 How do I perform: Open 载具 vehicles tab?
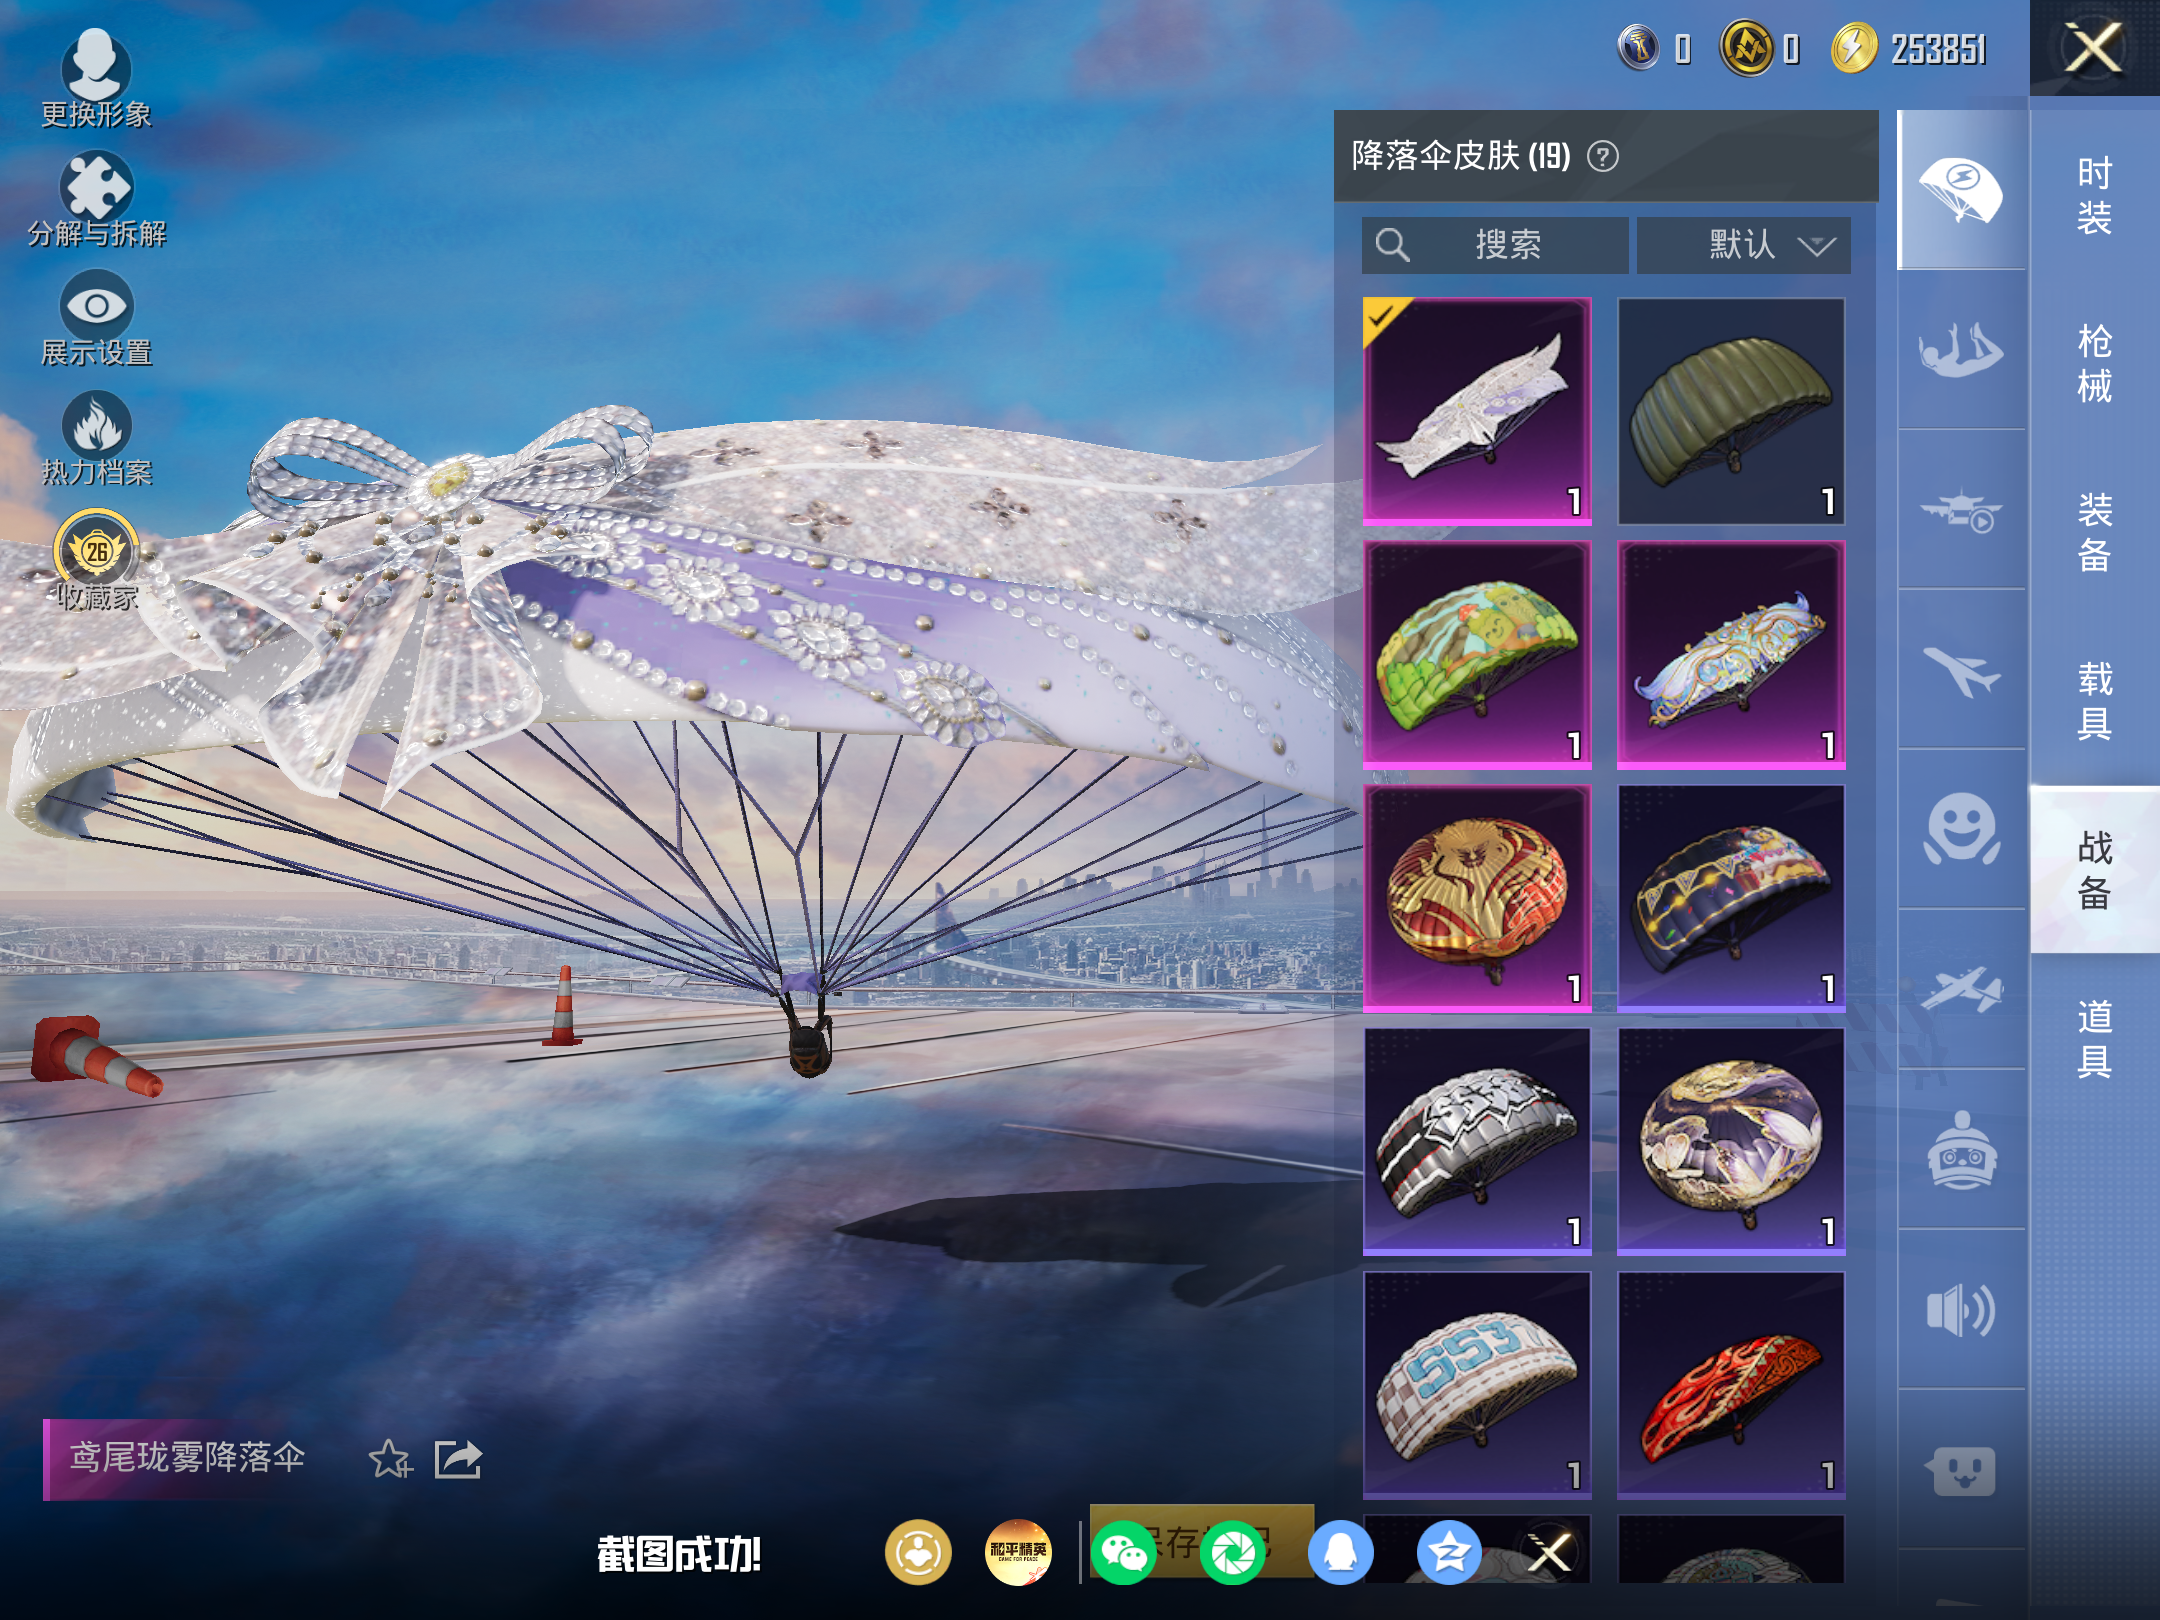click(2094, 700)
